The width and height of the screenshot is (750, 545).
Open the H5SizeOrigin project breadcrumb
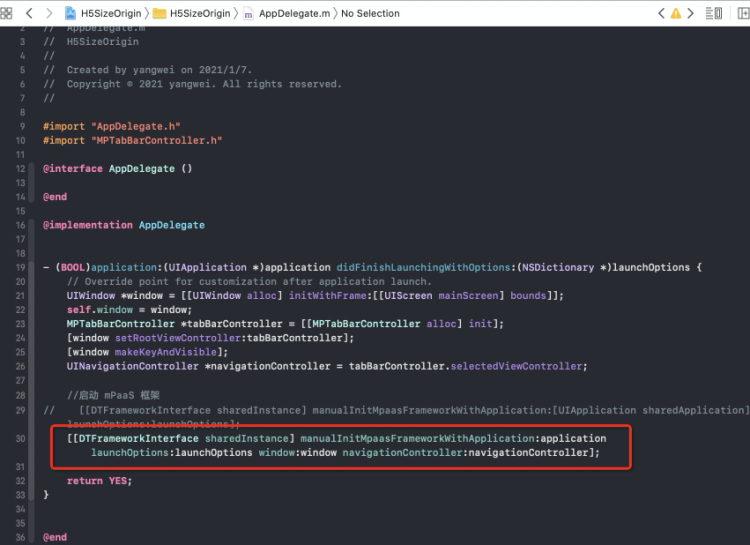(x=111, y=13)
